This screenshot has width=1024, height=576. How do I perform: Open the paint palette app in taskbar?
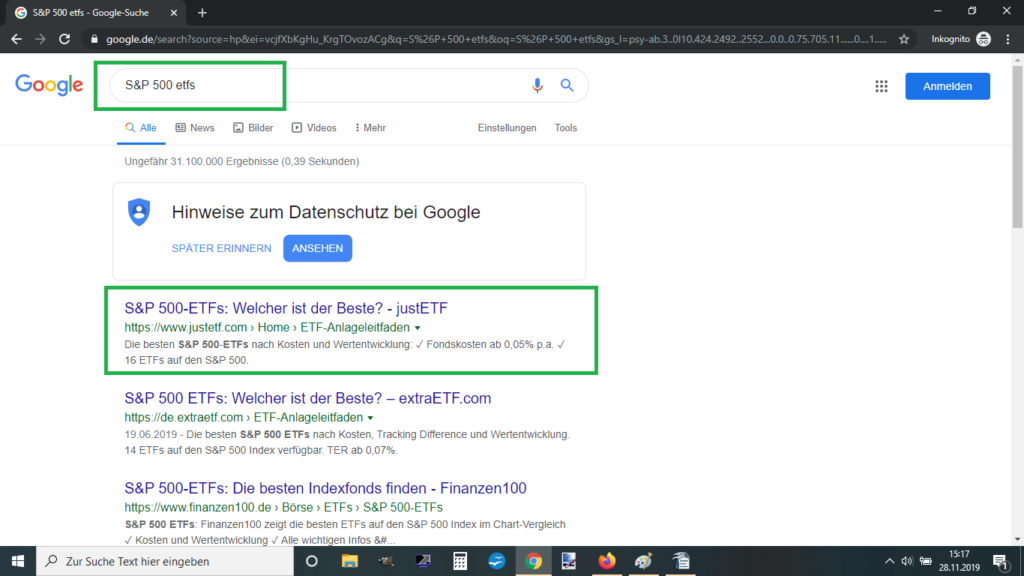click(643, 561)
